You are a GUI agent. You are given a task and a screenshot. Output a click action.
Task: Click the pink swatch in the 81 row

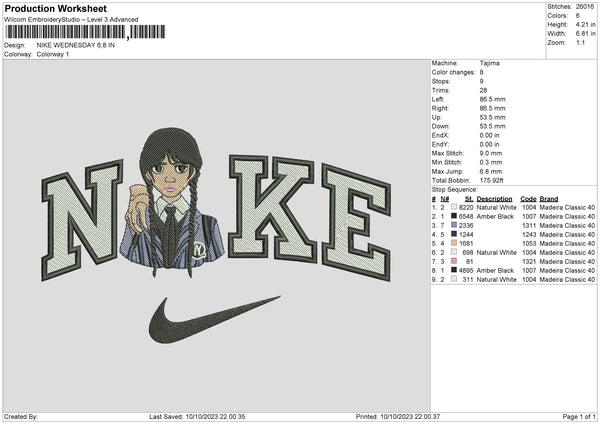click(x=454, y=261)
